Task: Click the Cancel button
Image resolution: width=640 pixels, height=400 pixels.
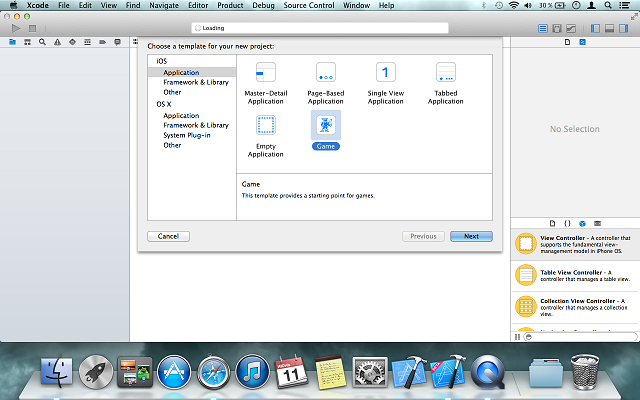Action: tap(168, 236)
